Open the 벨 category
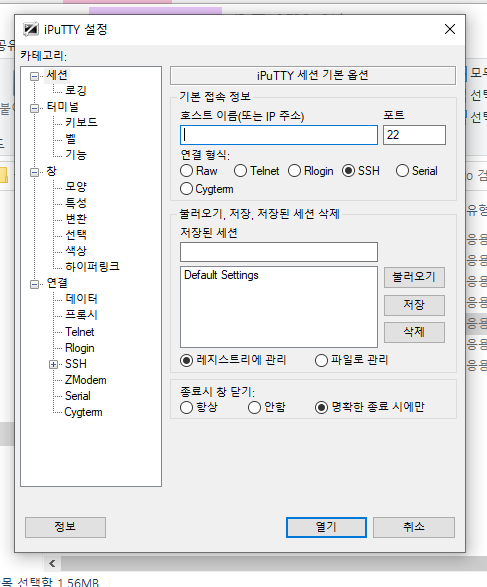487x587 pixels. click(x=71, y=139)
